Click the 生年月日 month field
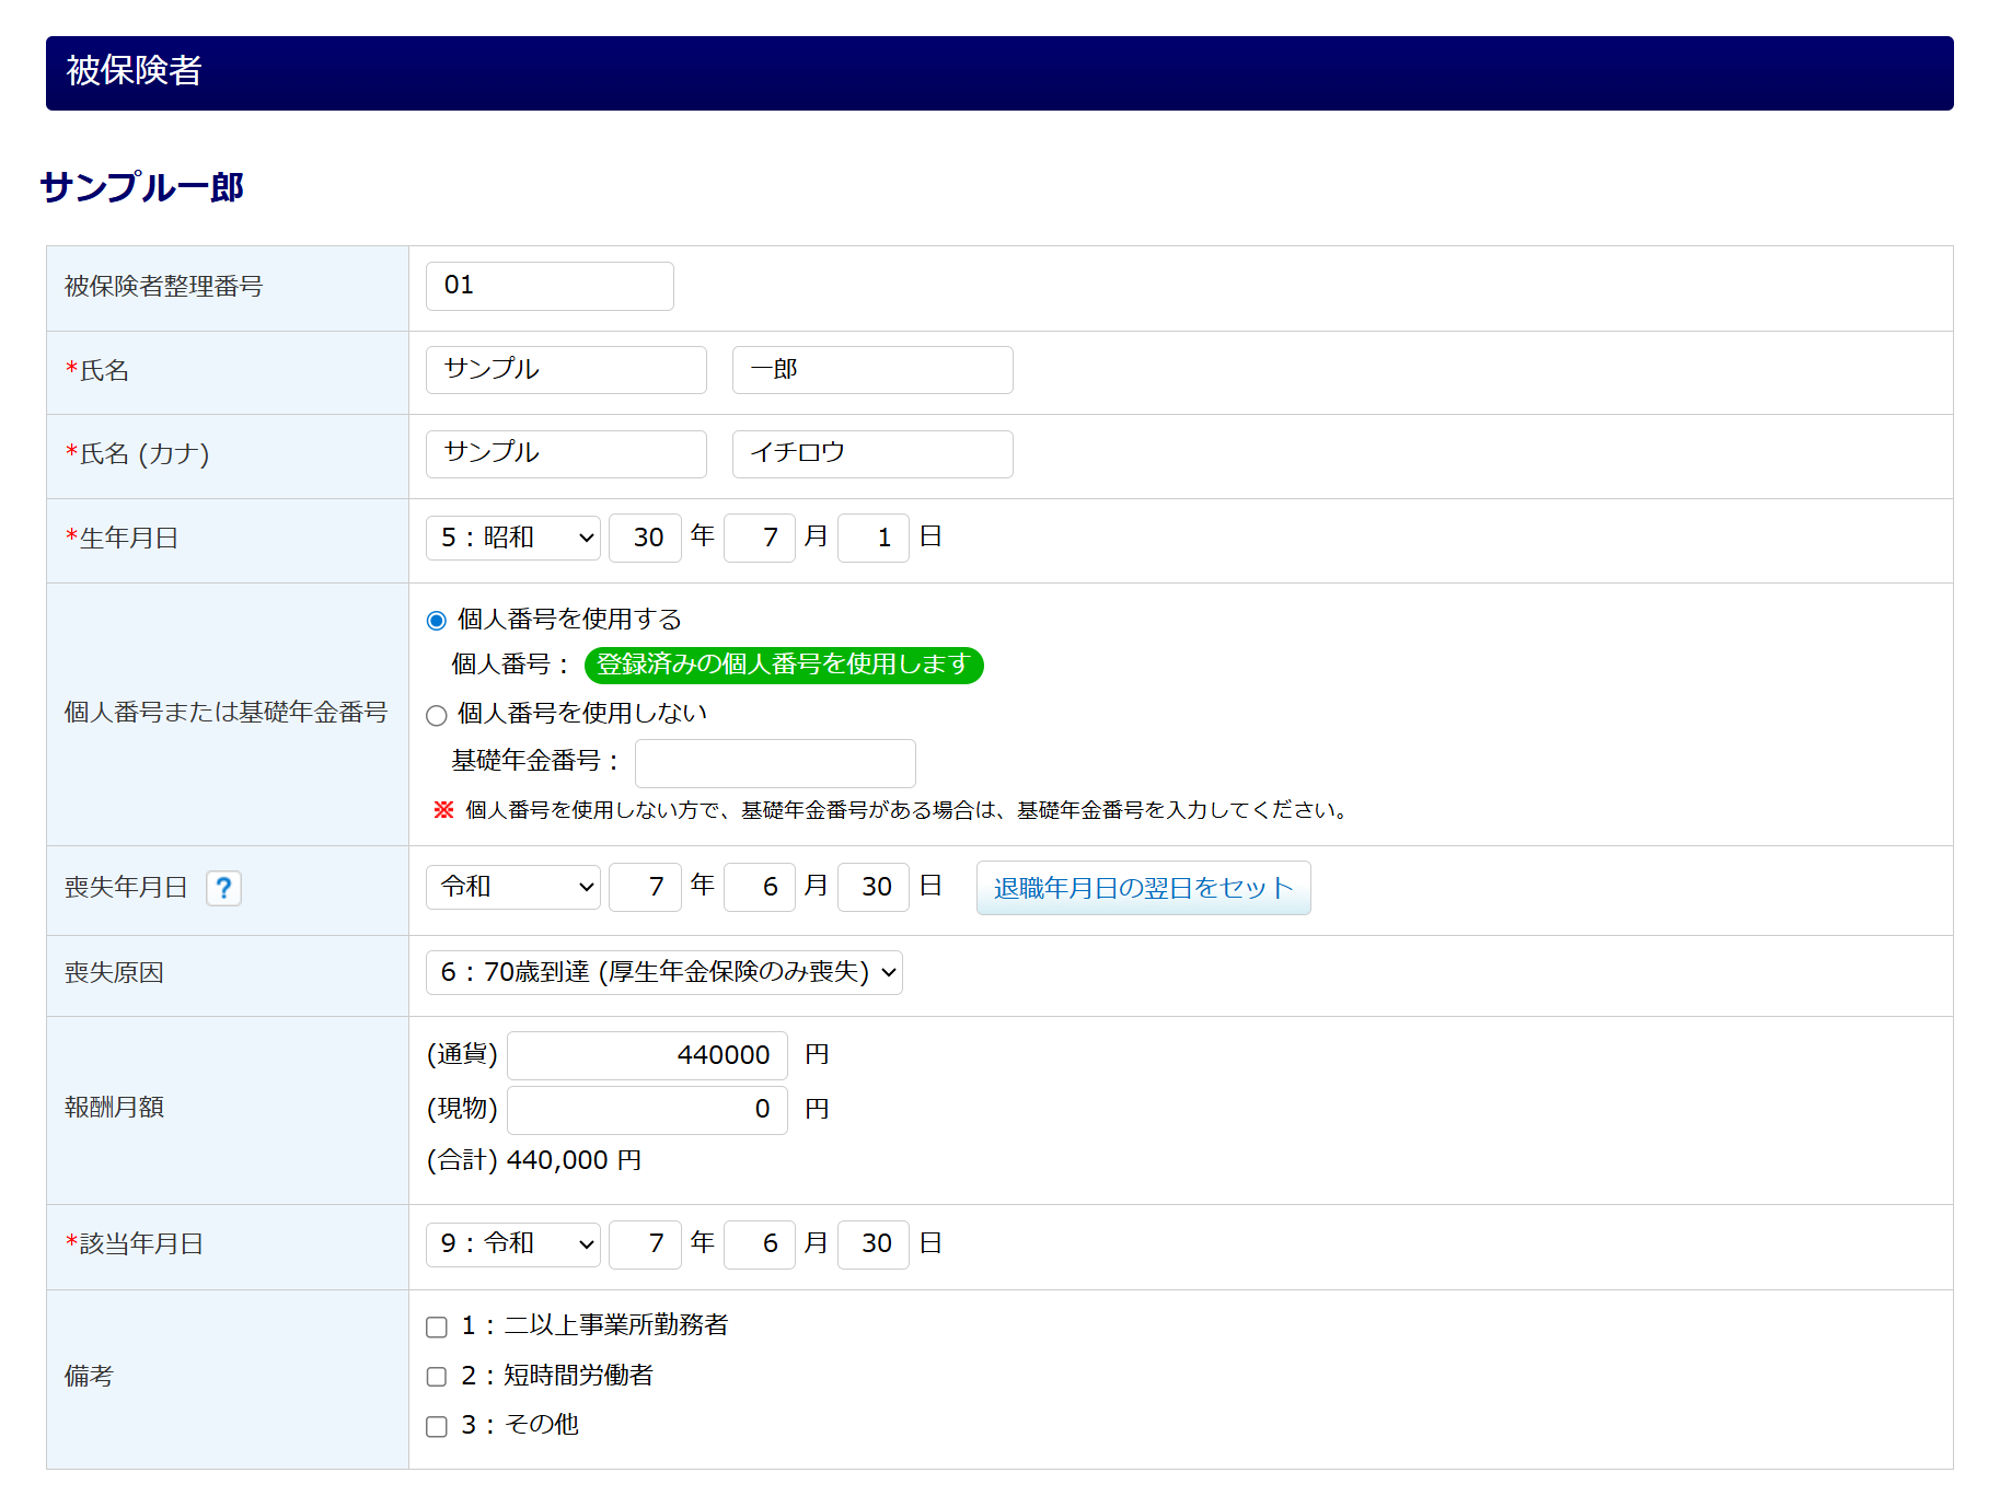The width and height of the screenshot is (2000, 1496). (x=759, y=538)
